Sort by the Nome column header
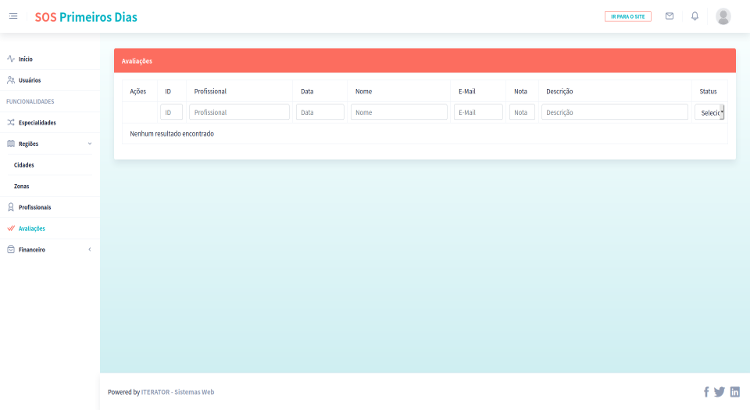The image size is (750, 410). pyautogui.click(x=364, y=91)
